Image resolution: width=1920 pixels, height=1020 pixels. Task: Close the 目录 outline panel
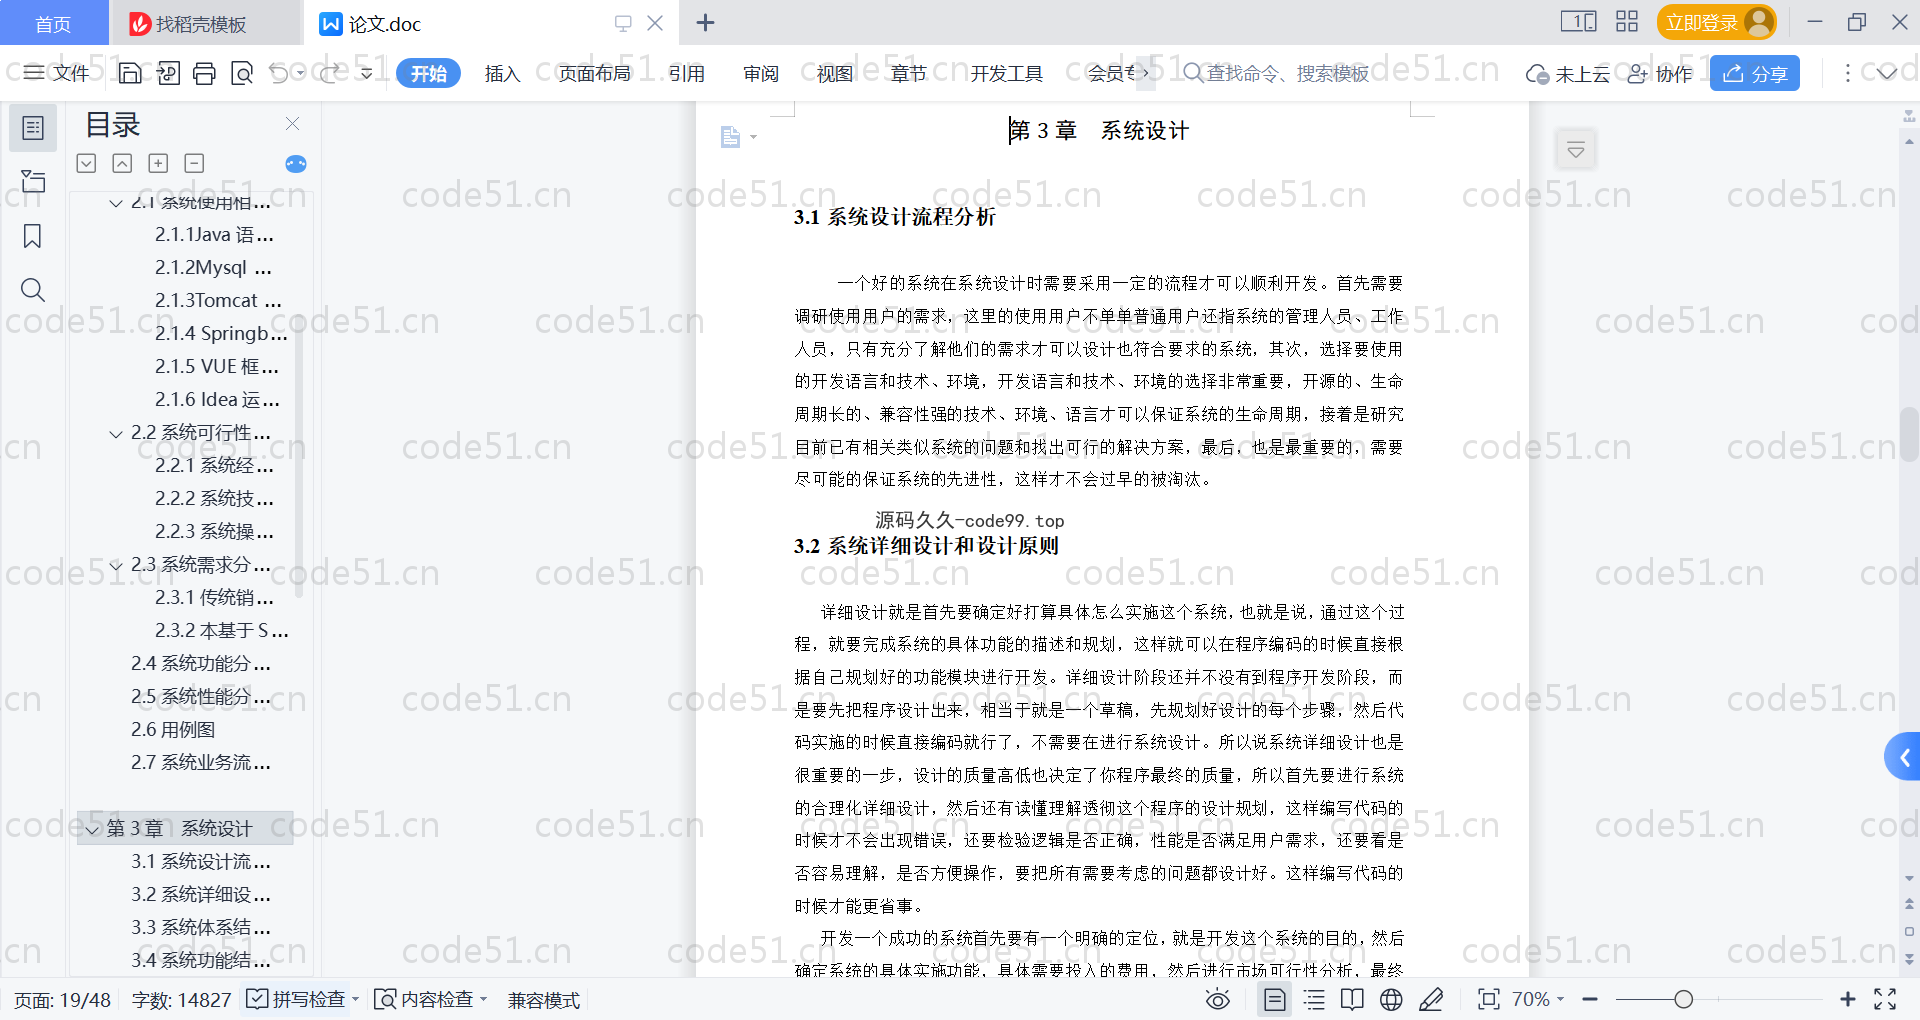[x=292, y=123]
